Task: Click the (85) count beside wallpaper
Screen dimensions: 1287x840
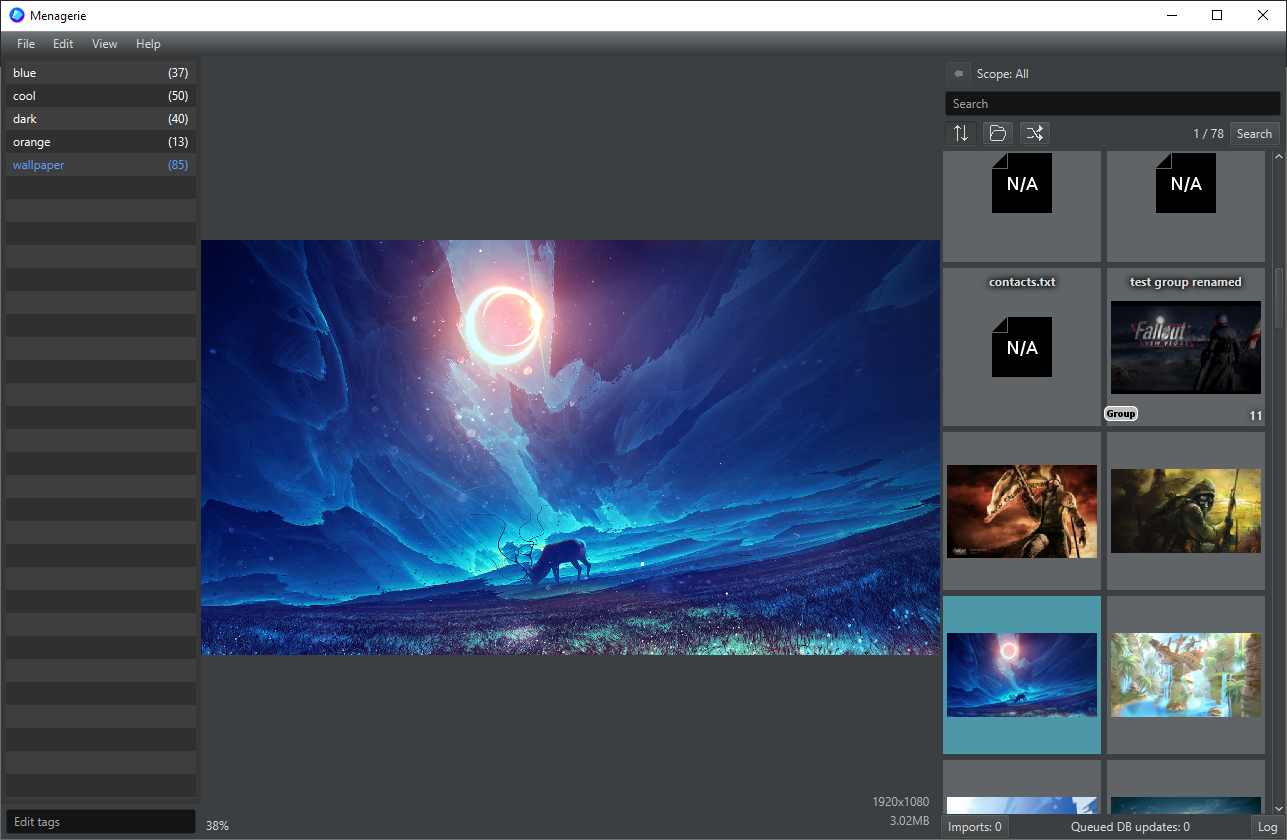Action: click(x=178, y=165)
